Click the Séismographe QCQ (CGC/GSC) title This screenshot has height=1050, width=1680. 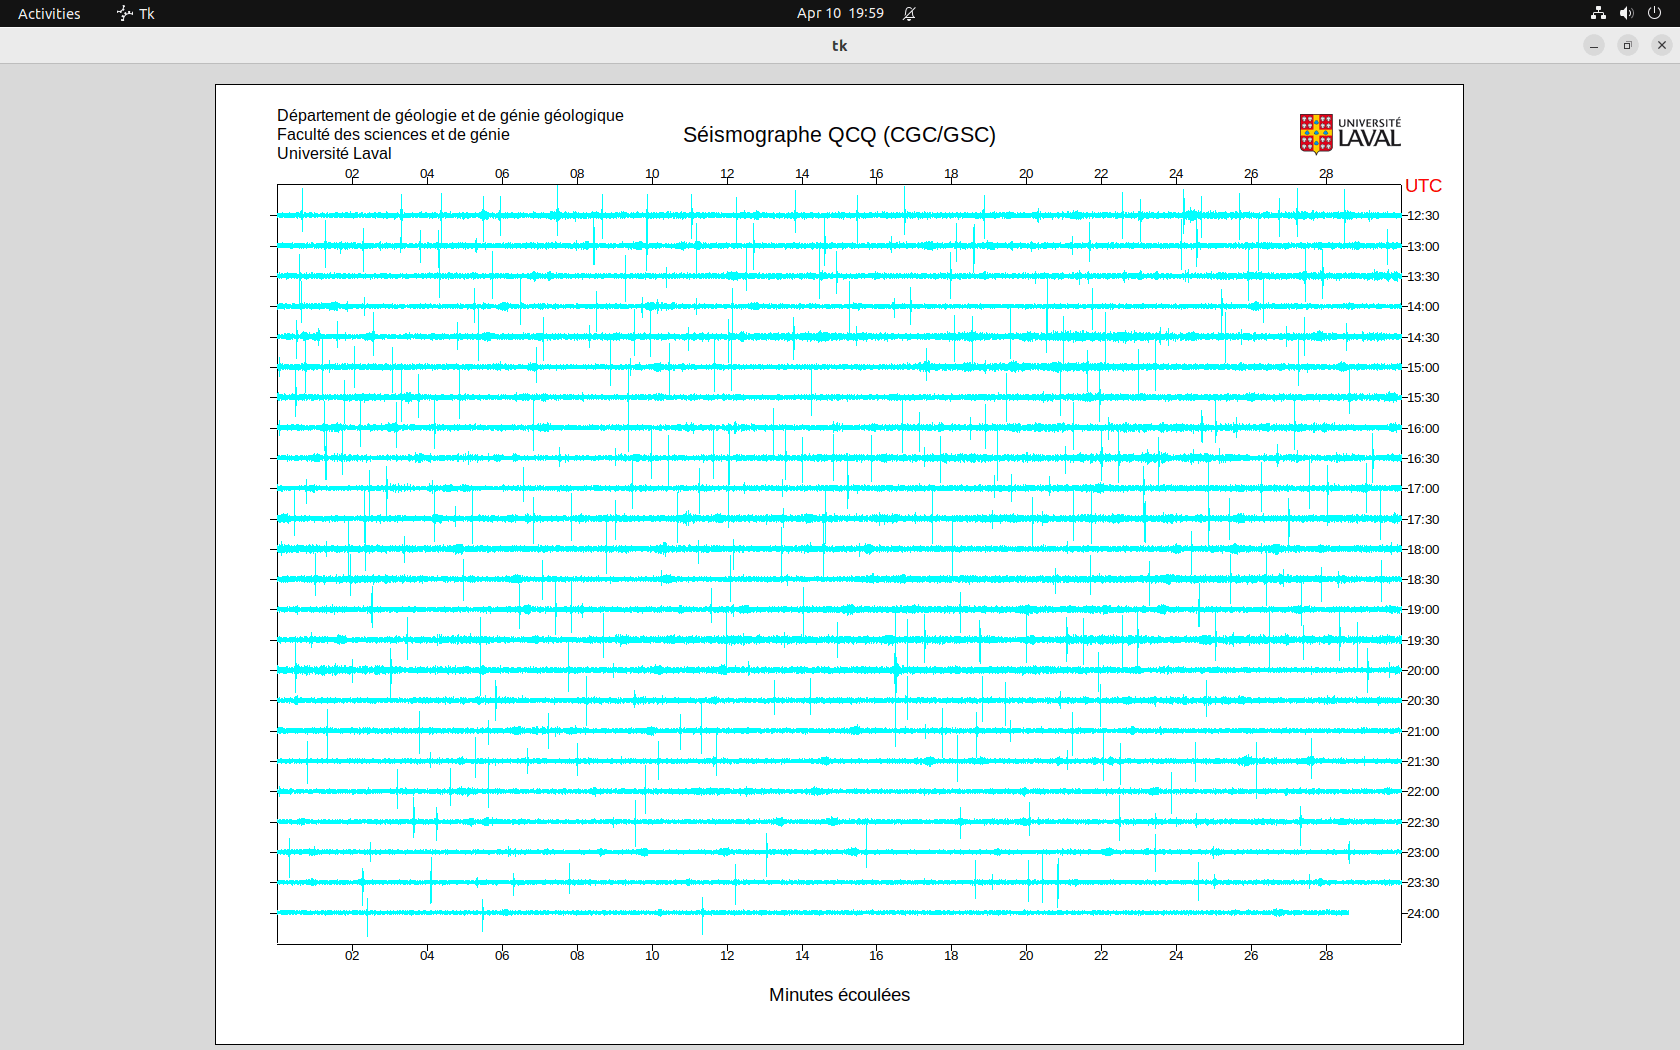(x=839, y=135)
